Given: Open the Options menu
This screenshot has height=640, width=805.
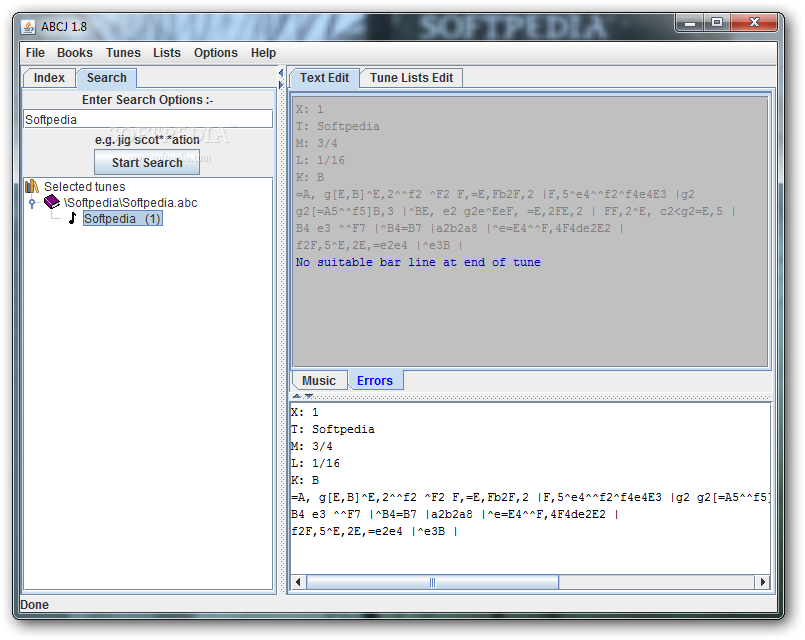Looking at the screenshot, I should coord(216,53).
